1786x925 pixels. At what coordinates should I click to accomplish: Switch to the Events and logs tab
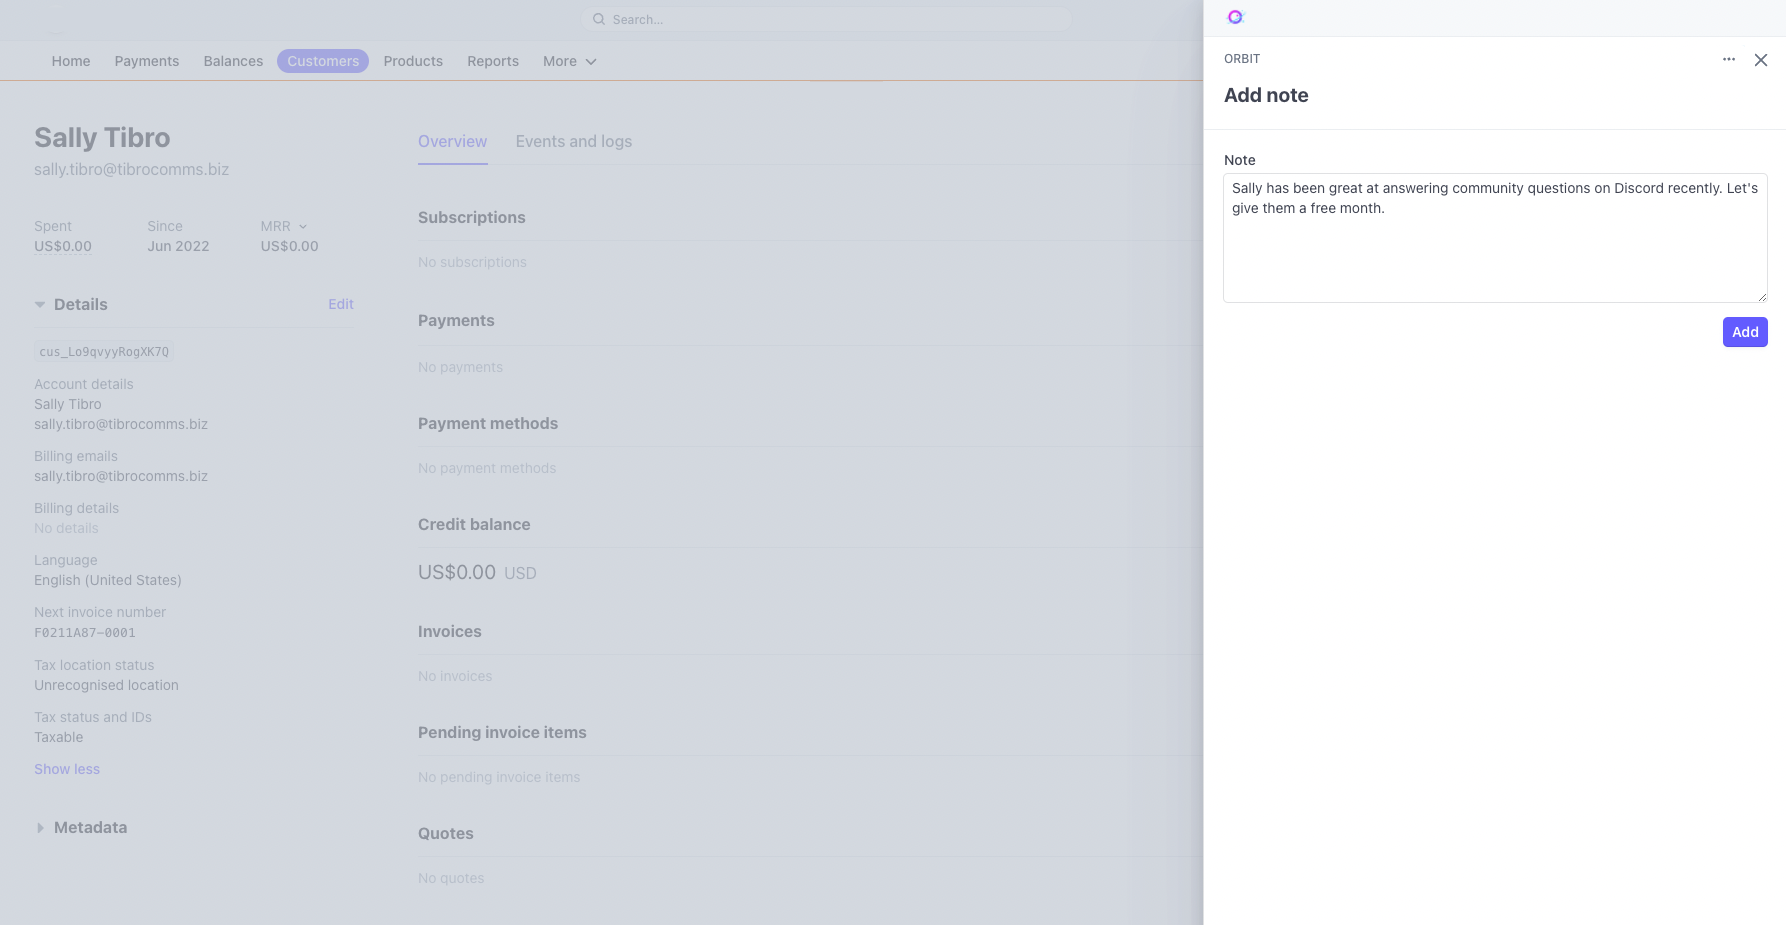click(x=573, y=142)
